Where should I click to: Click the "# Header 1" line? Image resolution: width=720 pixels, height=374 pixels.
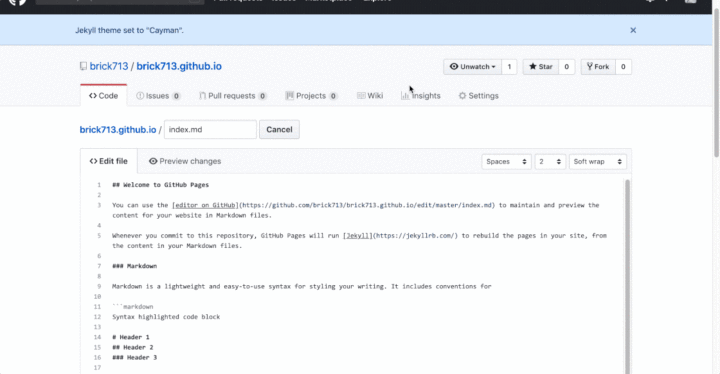click(131, 337)
